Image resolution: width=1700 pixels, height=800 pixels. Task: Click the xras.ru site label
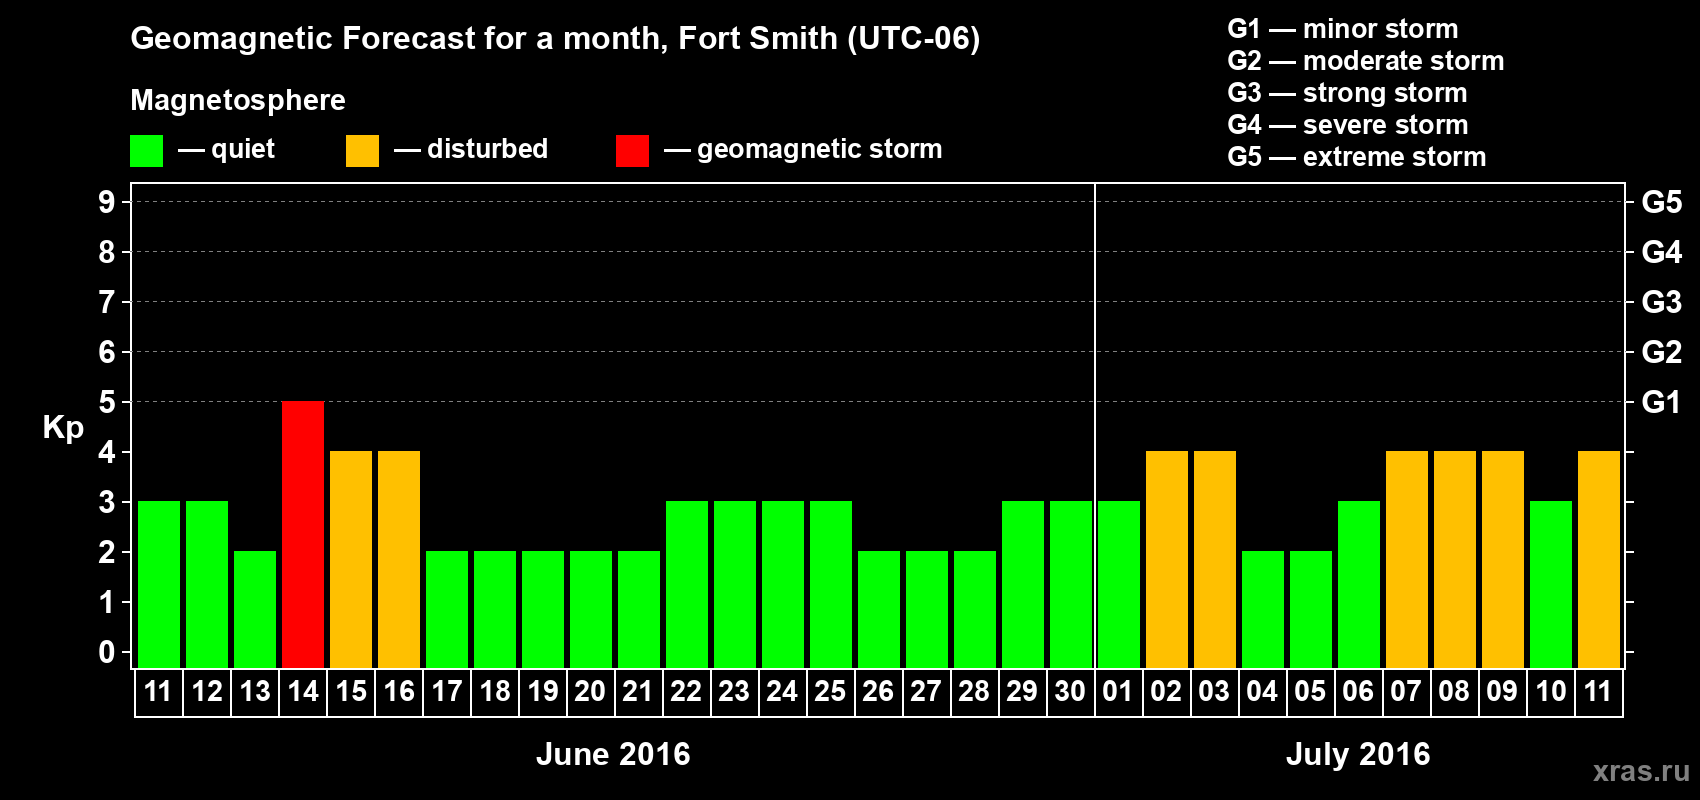pos(1641,771)
